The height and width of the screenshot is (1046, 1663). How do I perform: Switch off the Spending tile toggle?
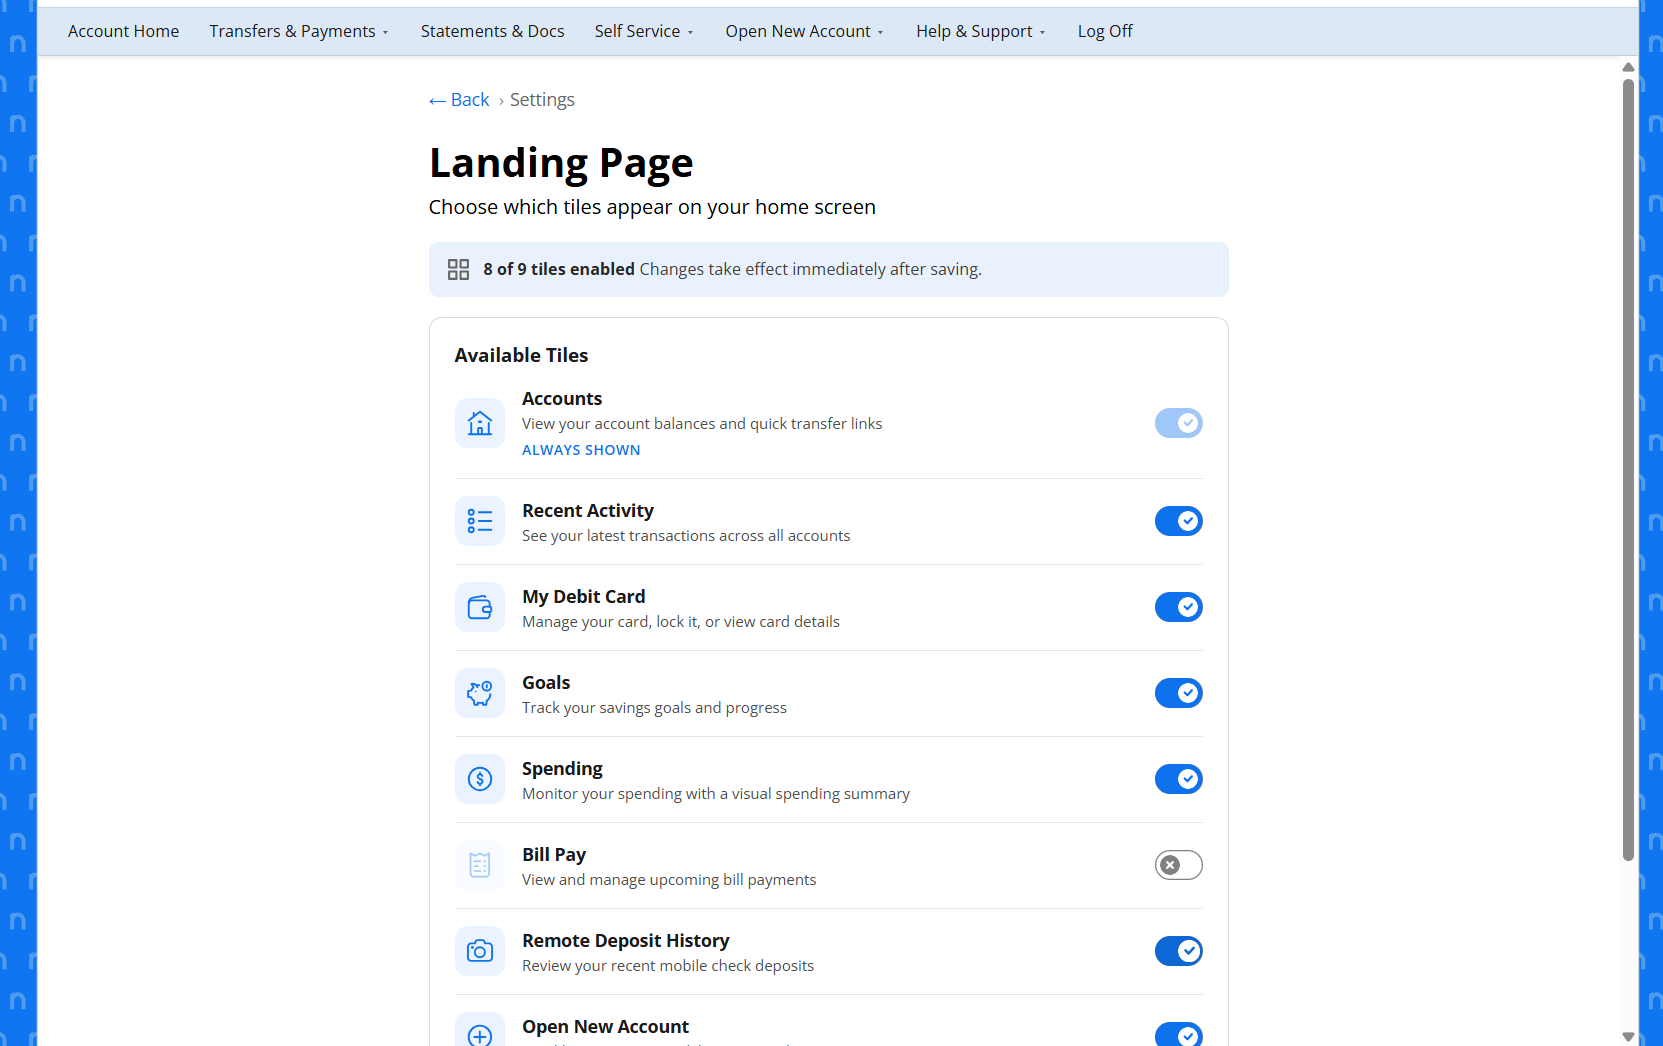1178,779
